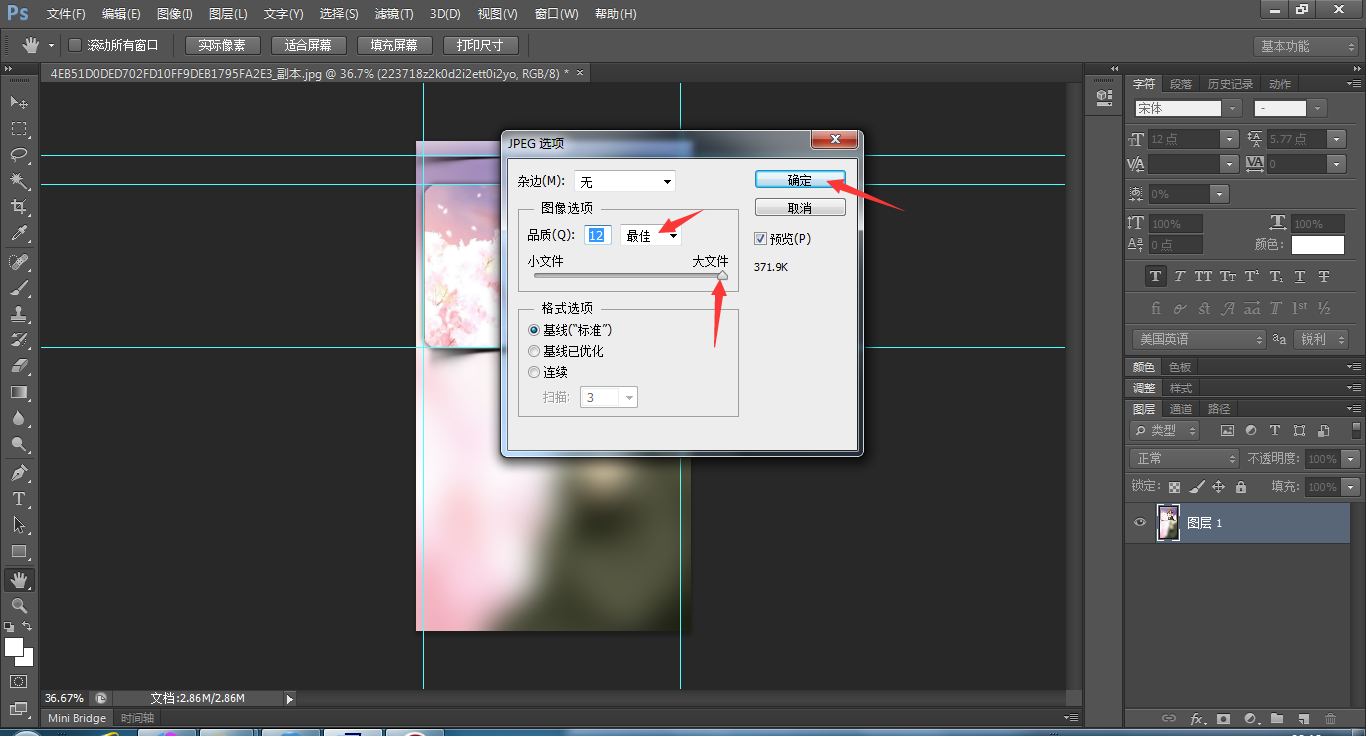Image resolution: width=1366 pixels, height=736 pixels.
Task: Select the Eyedropper tool
Action: [19, 234]
